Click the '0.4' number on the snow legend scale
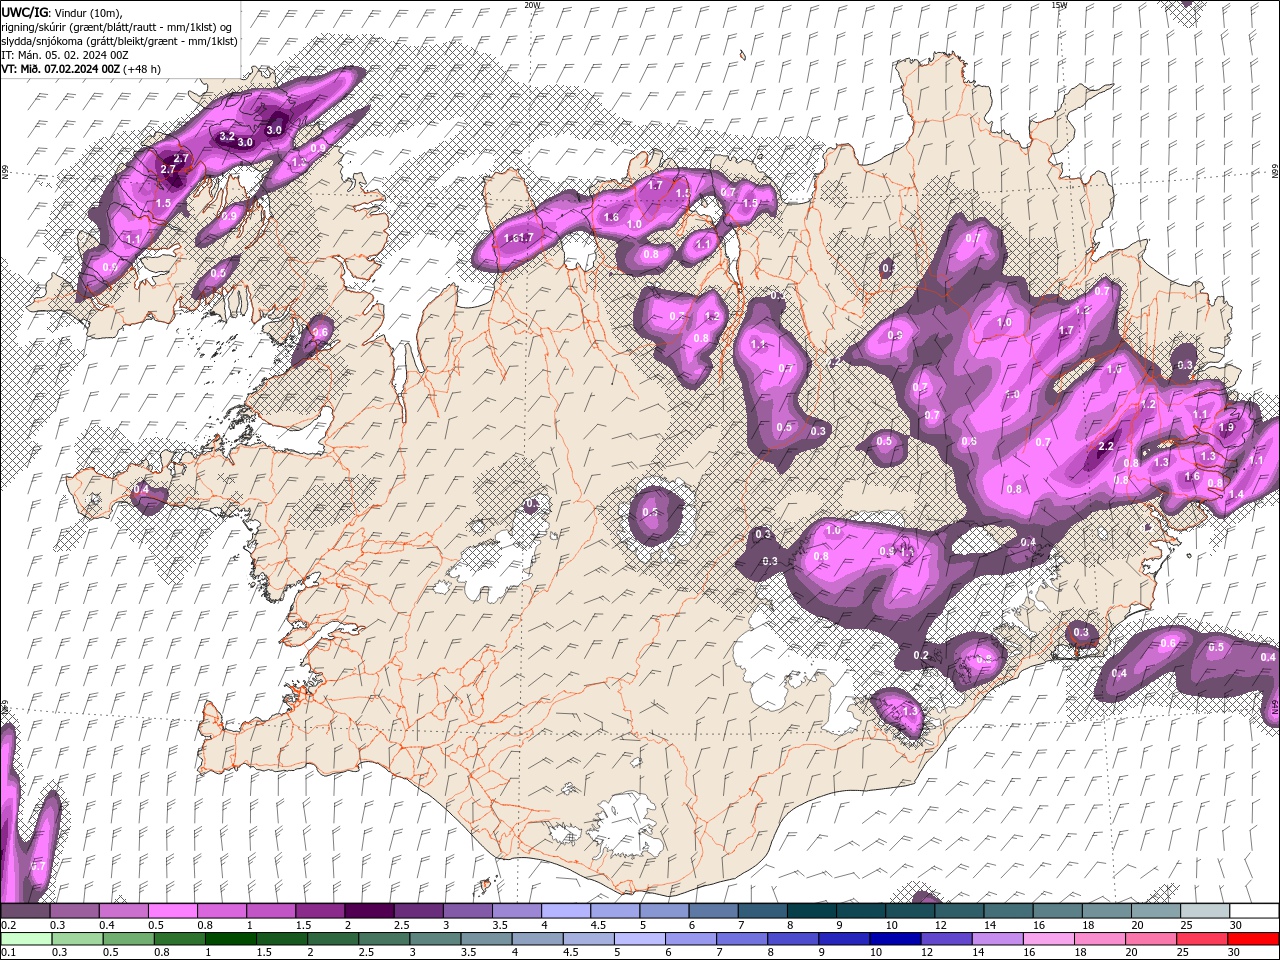This screenshot has height=960, width=1280. point(107,925)
